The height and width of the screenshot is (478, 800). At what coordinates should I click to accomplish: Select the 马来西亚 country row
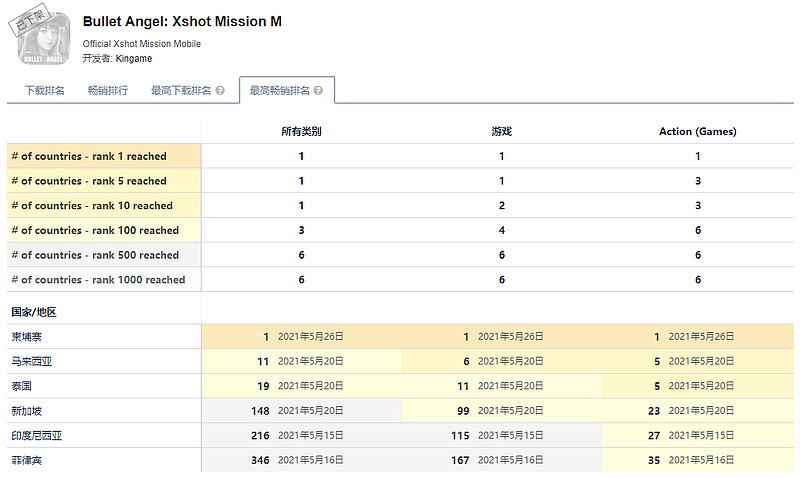[x=31, y=361]
